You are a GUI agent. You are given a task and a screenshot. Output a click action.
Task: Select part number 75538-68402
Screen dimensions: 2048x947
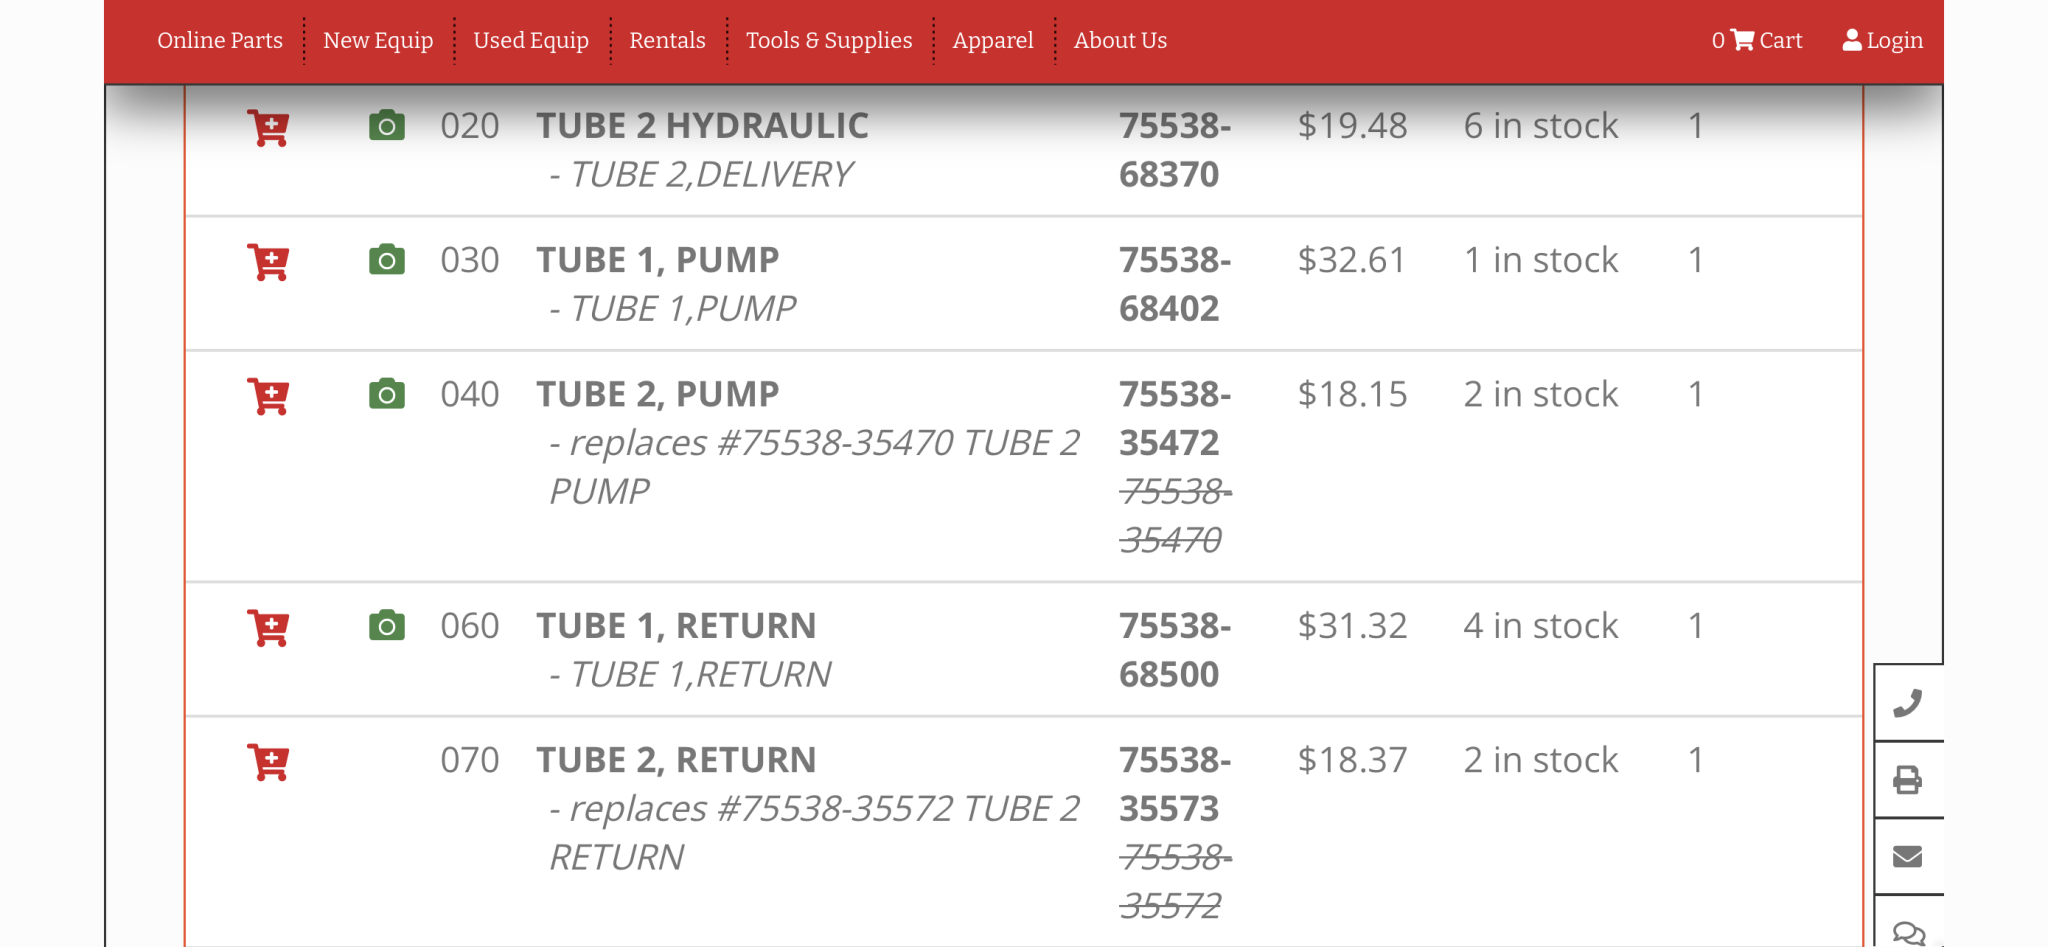[x=1174, y=284]
